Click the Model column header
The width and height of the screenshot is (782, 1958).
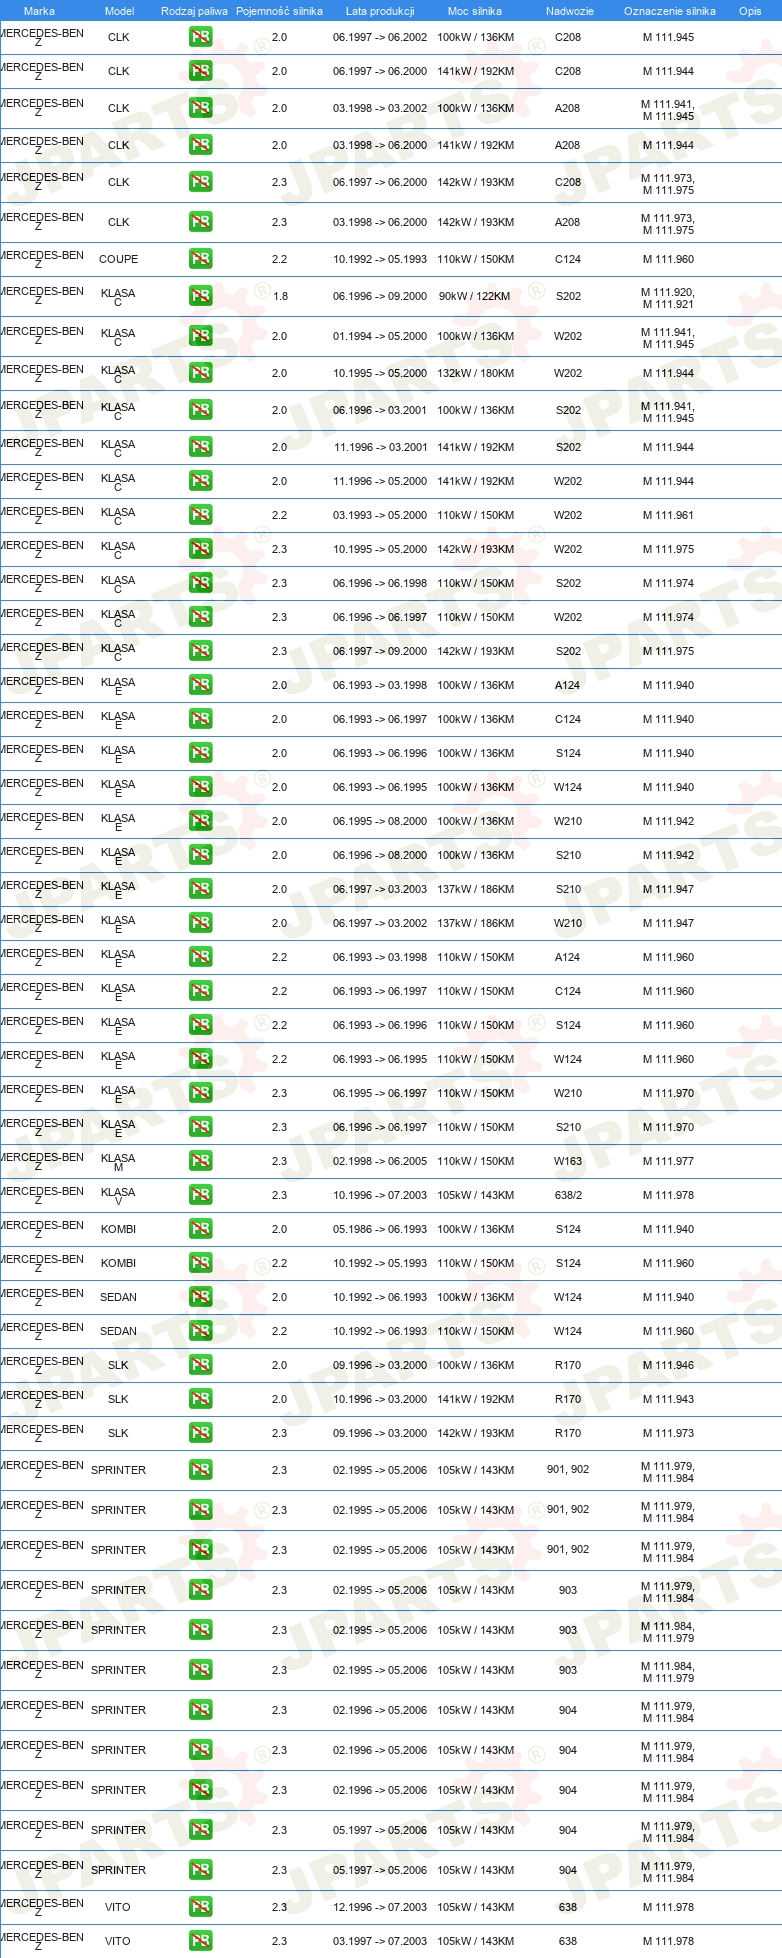coord(119,11)
